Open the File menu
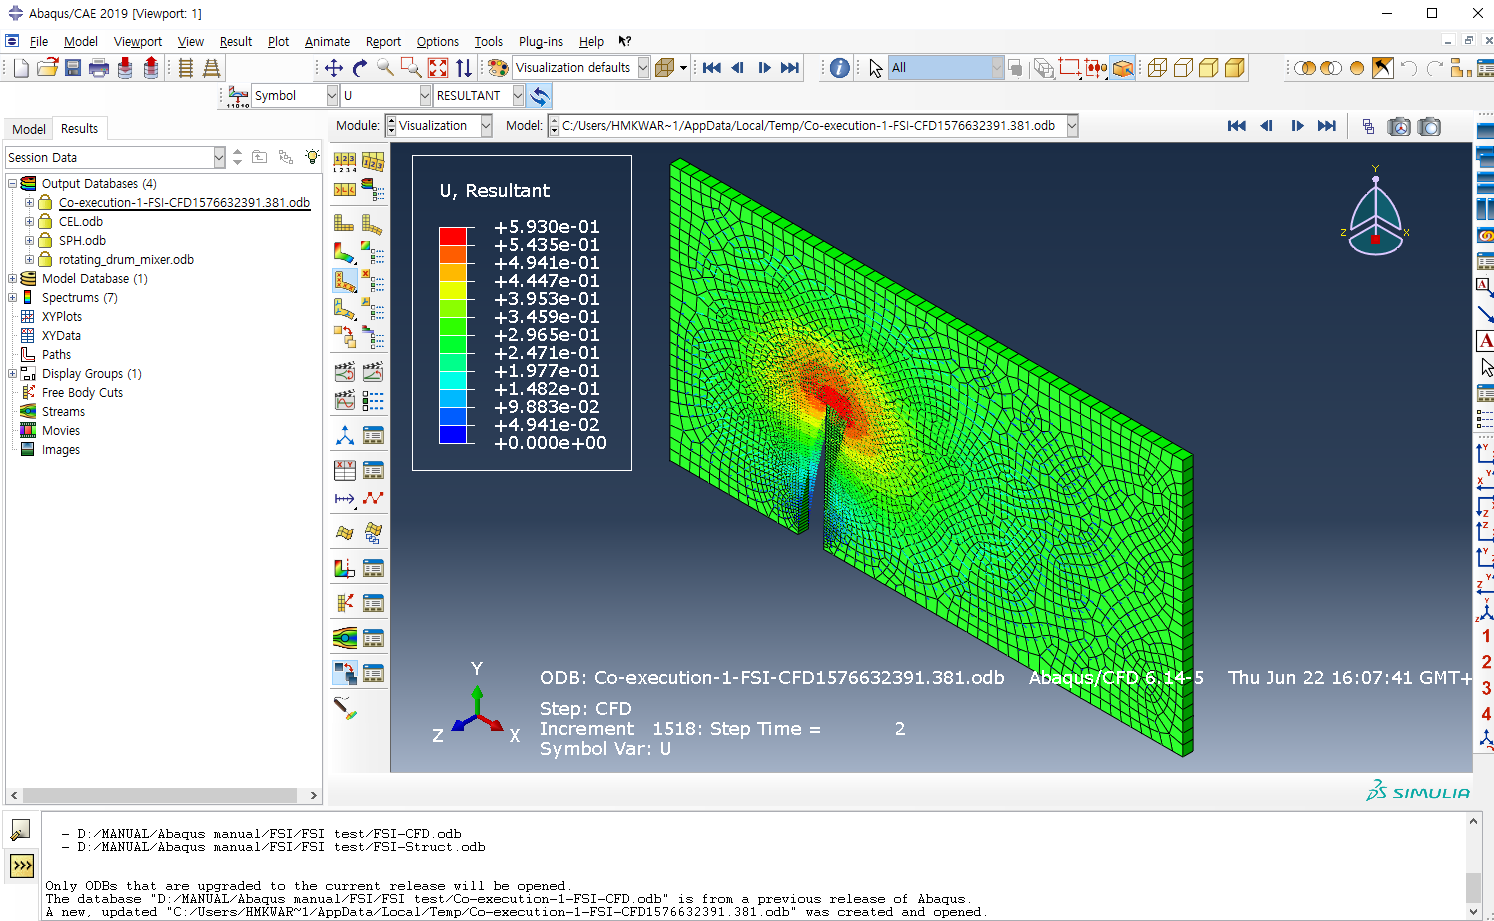 tap(39, 42)
